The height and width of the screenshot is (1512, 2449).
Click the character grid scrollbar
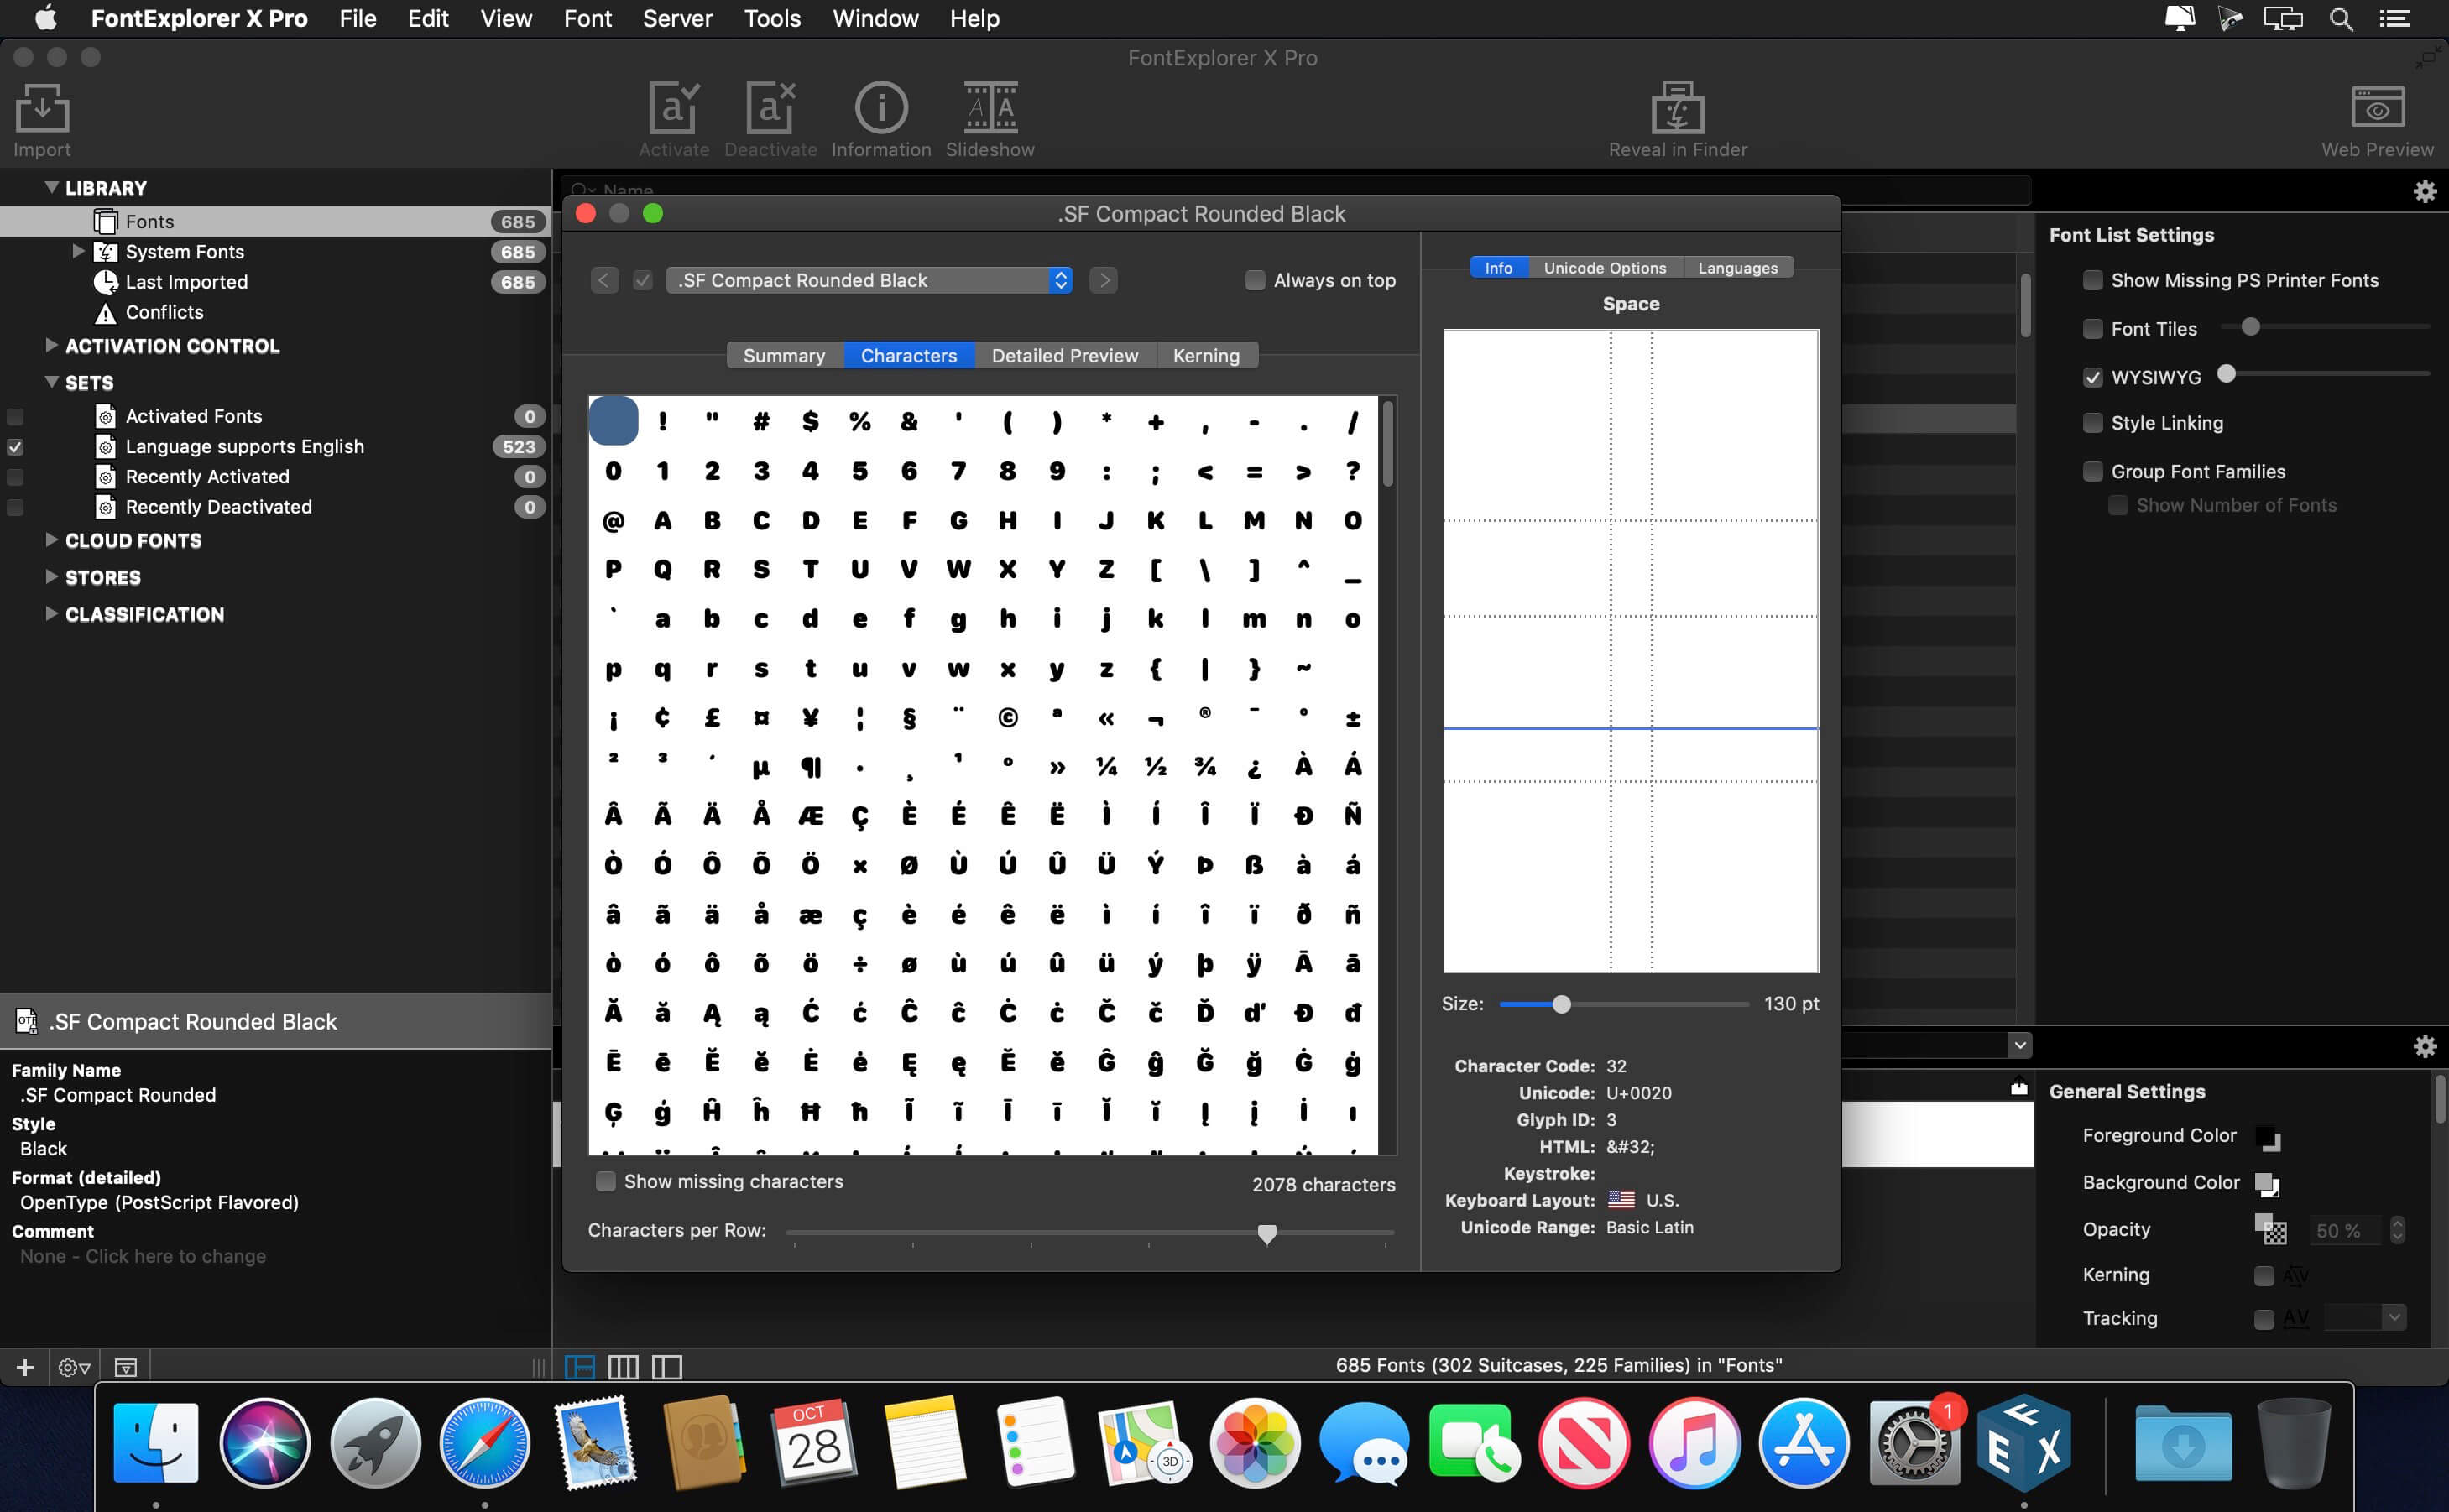1388,444
